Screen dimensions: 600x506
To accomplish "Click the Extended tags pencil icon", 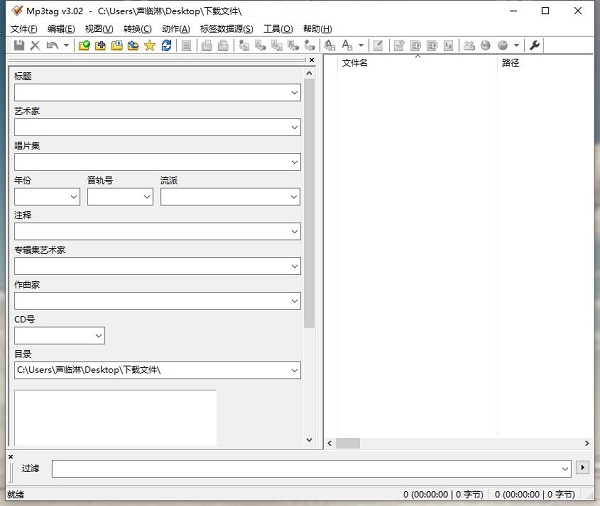I will click(378, 45).
